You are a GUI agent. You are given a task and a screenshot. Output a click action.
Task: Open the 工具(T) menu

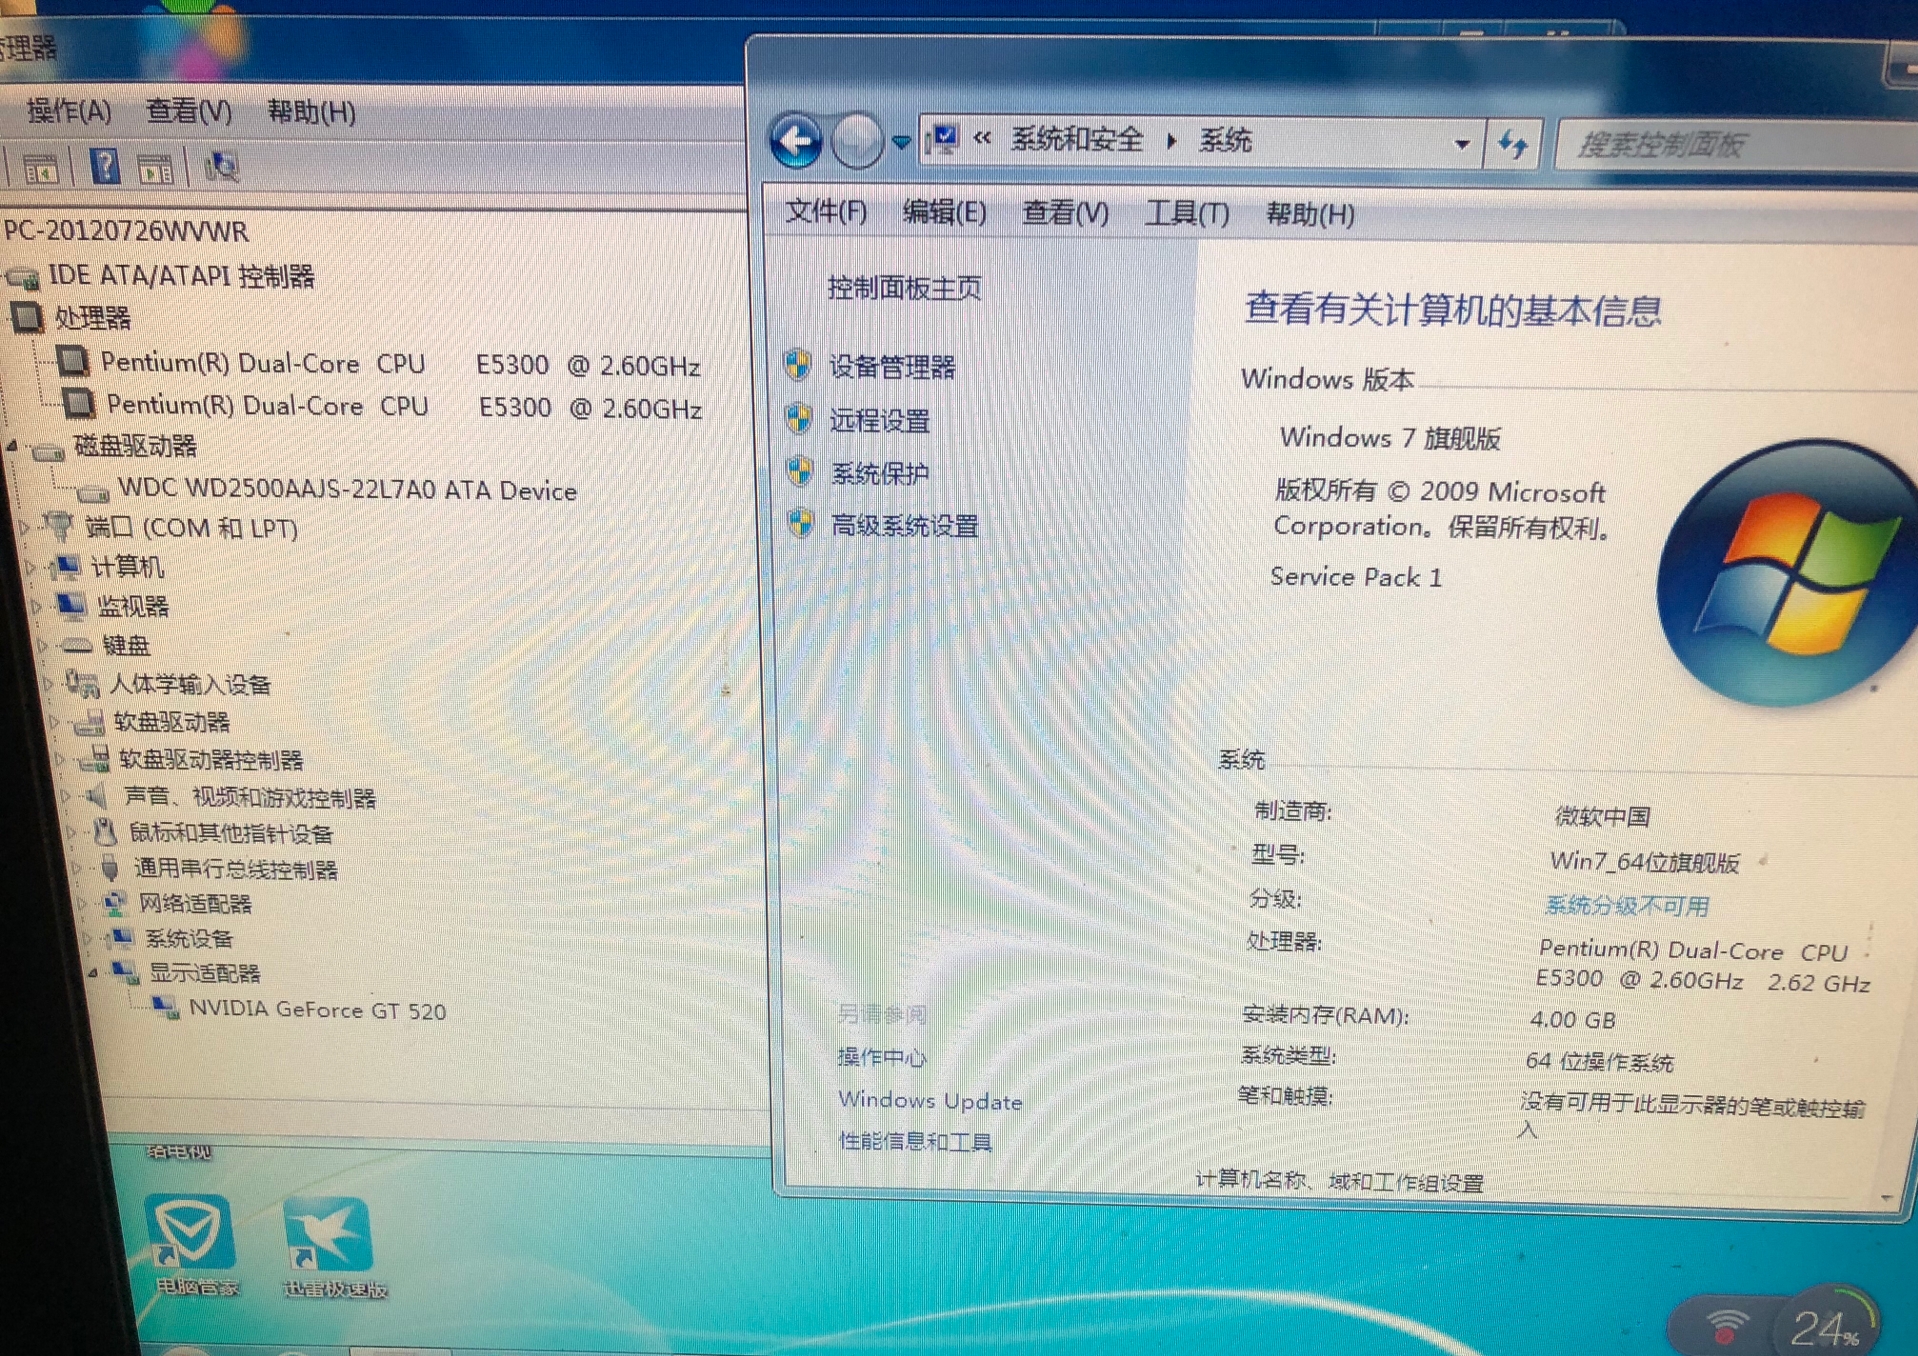[x=1187, y=214]
